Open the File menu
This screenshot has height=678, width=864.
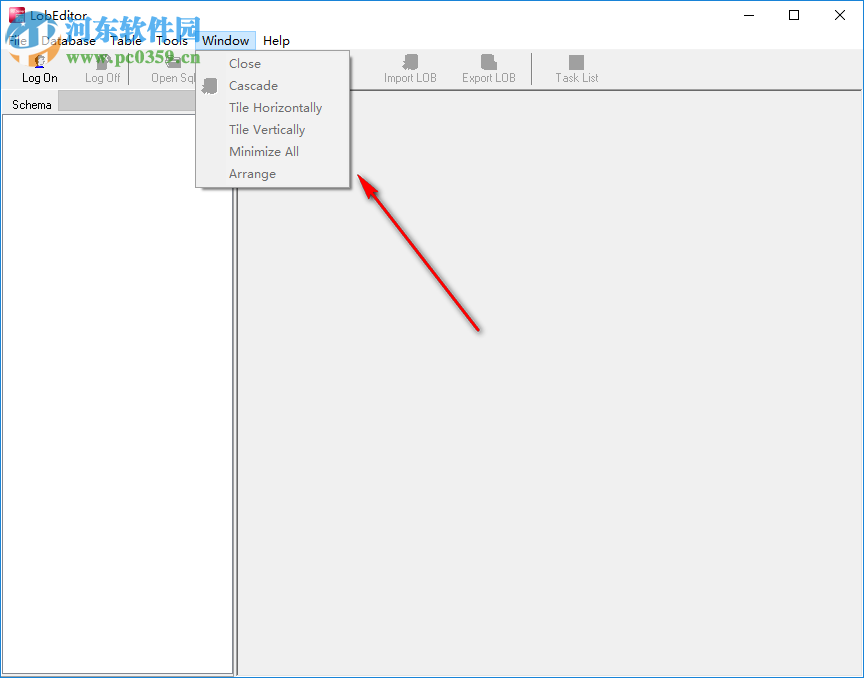[17, 41]
